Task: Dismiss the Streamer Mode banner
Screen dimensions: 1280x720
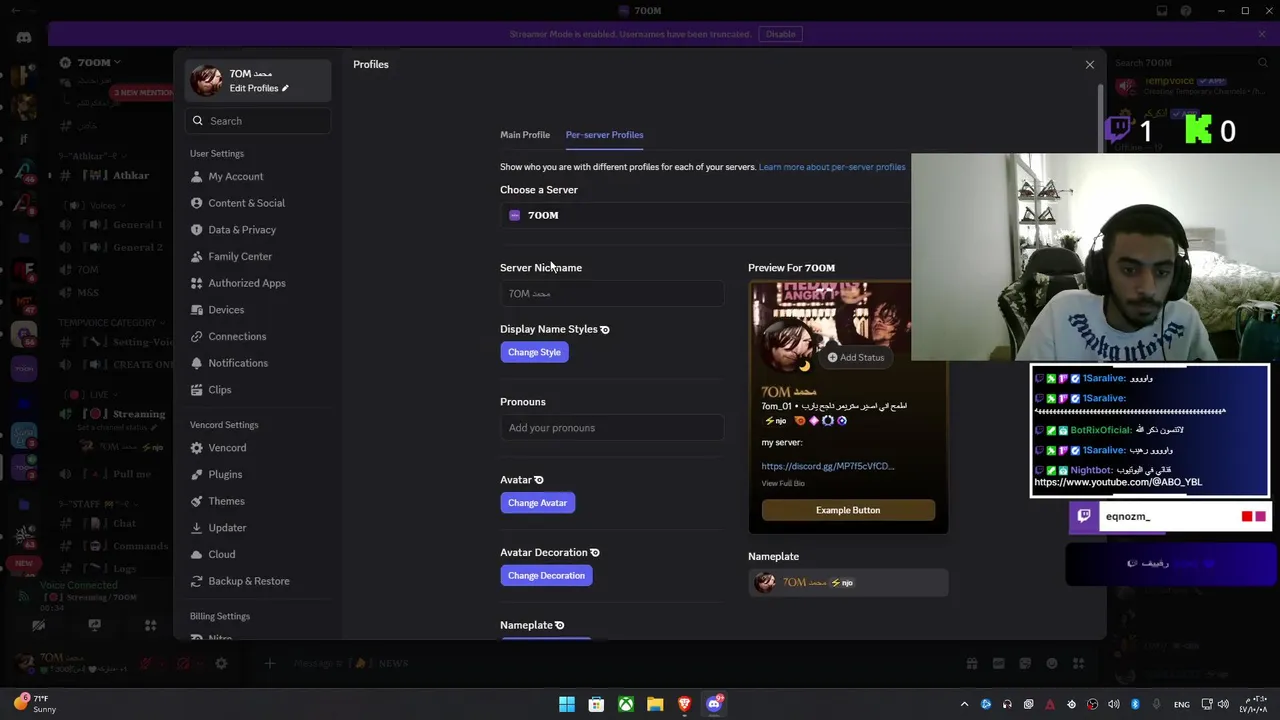Action: [1262, 34]
